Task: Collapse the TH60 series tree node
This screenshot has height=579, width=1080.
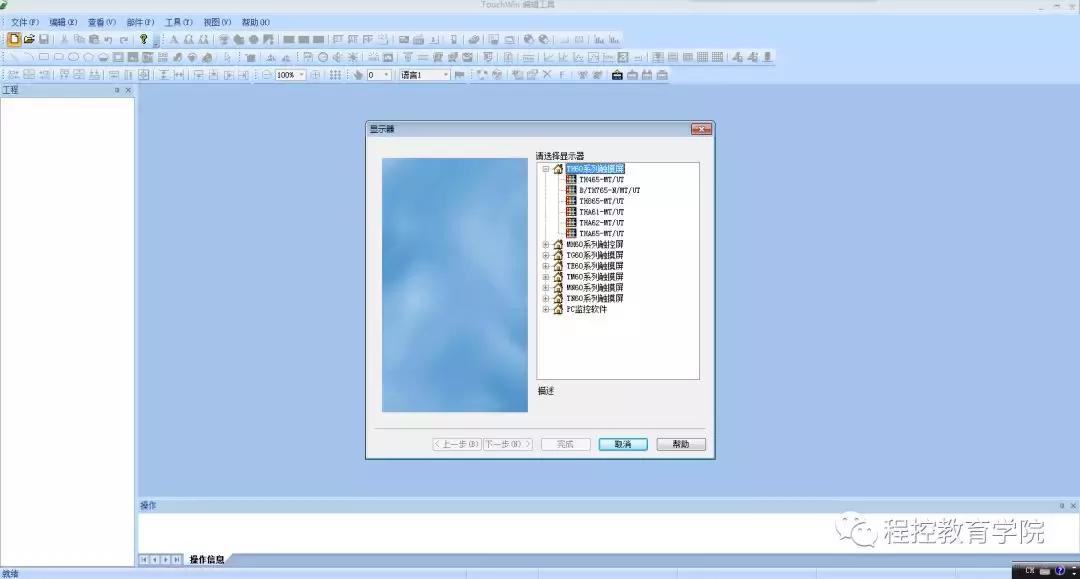Action: point(546,170)
